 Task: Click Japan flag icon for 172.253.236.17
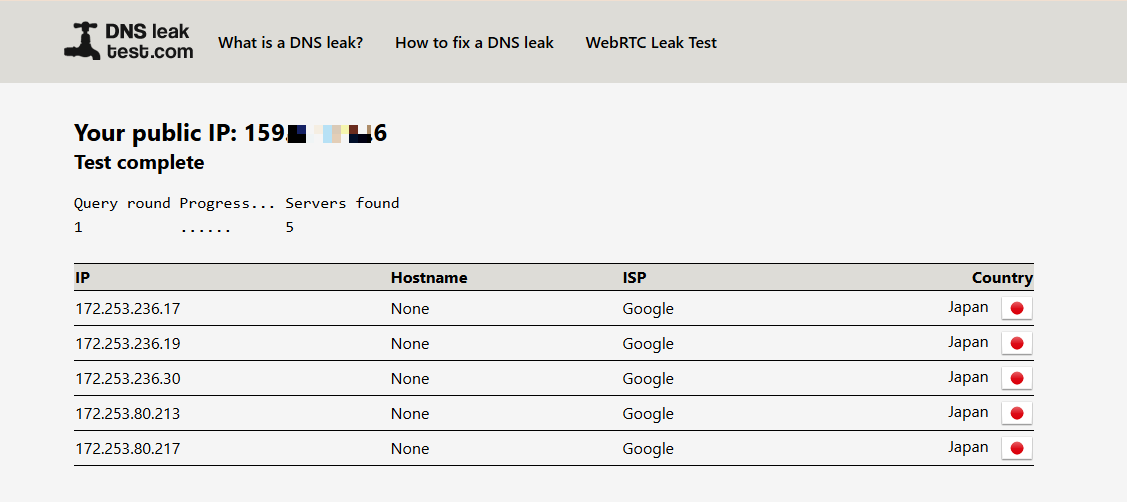[1016, 308]
